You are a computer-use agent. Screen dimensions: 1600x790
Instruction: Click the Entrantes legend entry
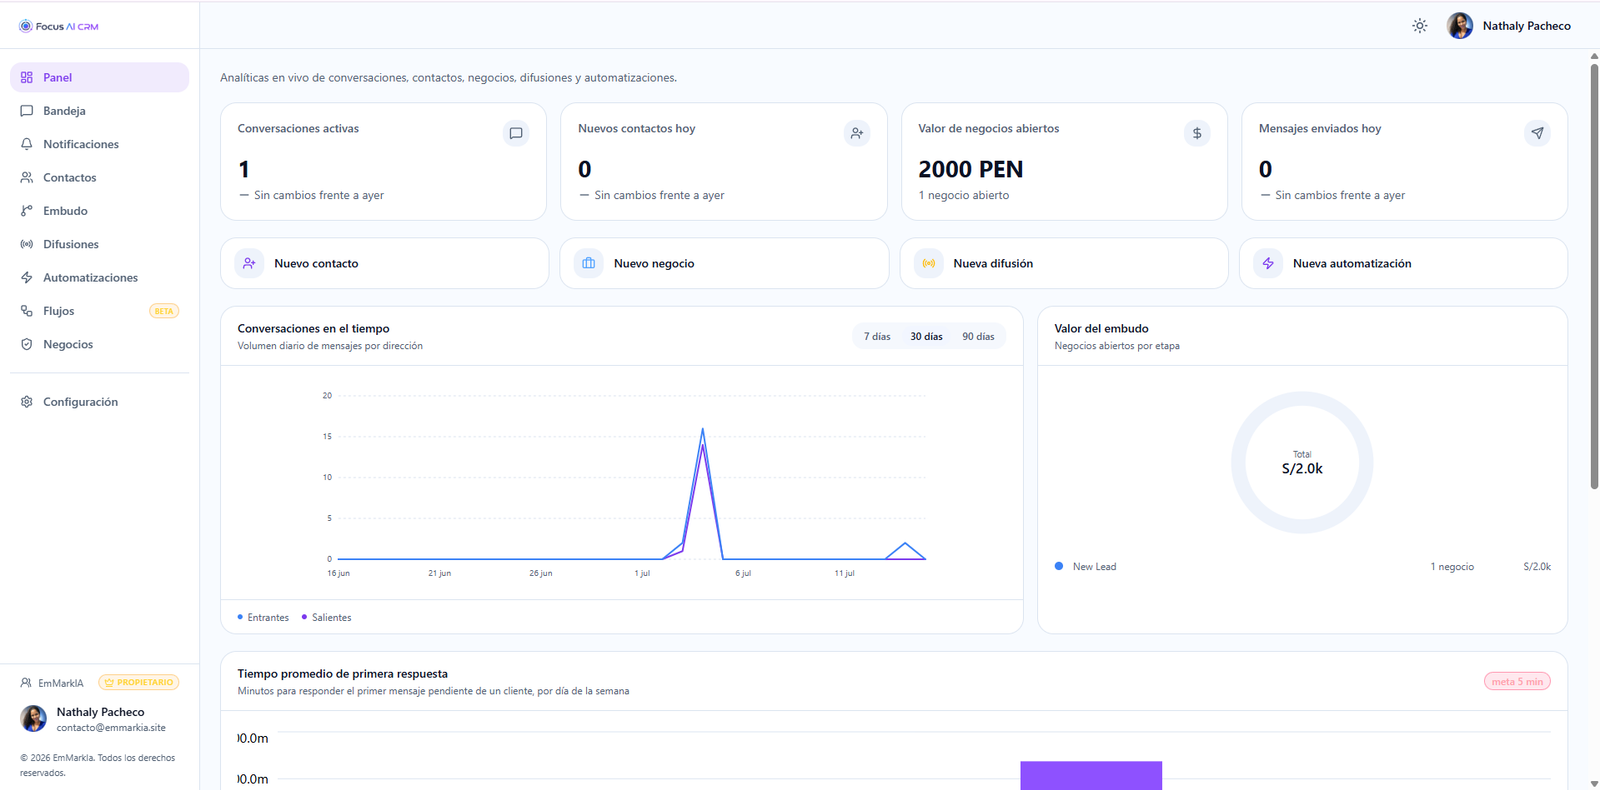(263, 618)
